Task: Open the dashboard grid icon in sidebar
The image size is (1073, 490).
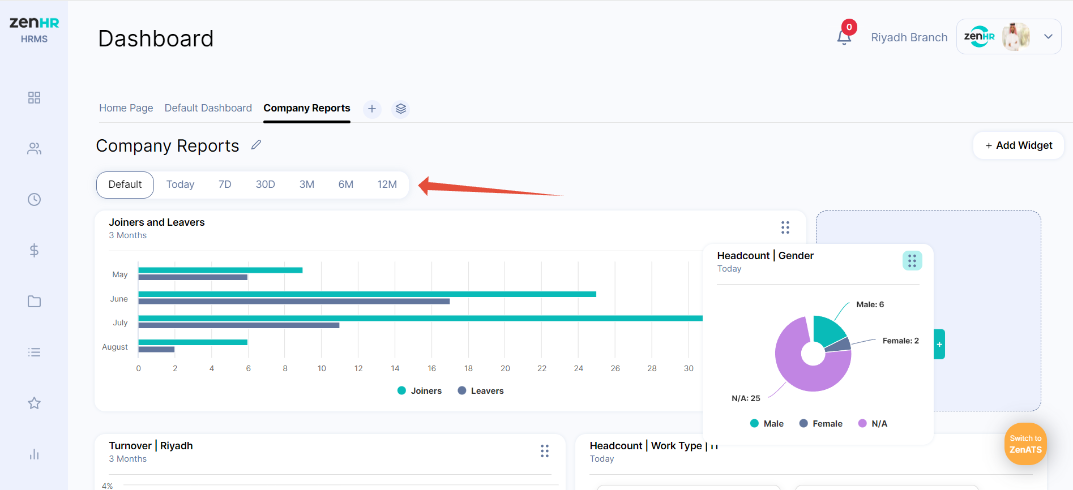Action: [x=34, y=97]
